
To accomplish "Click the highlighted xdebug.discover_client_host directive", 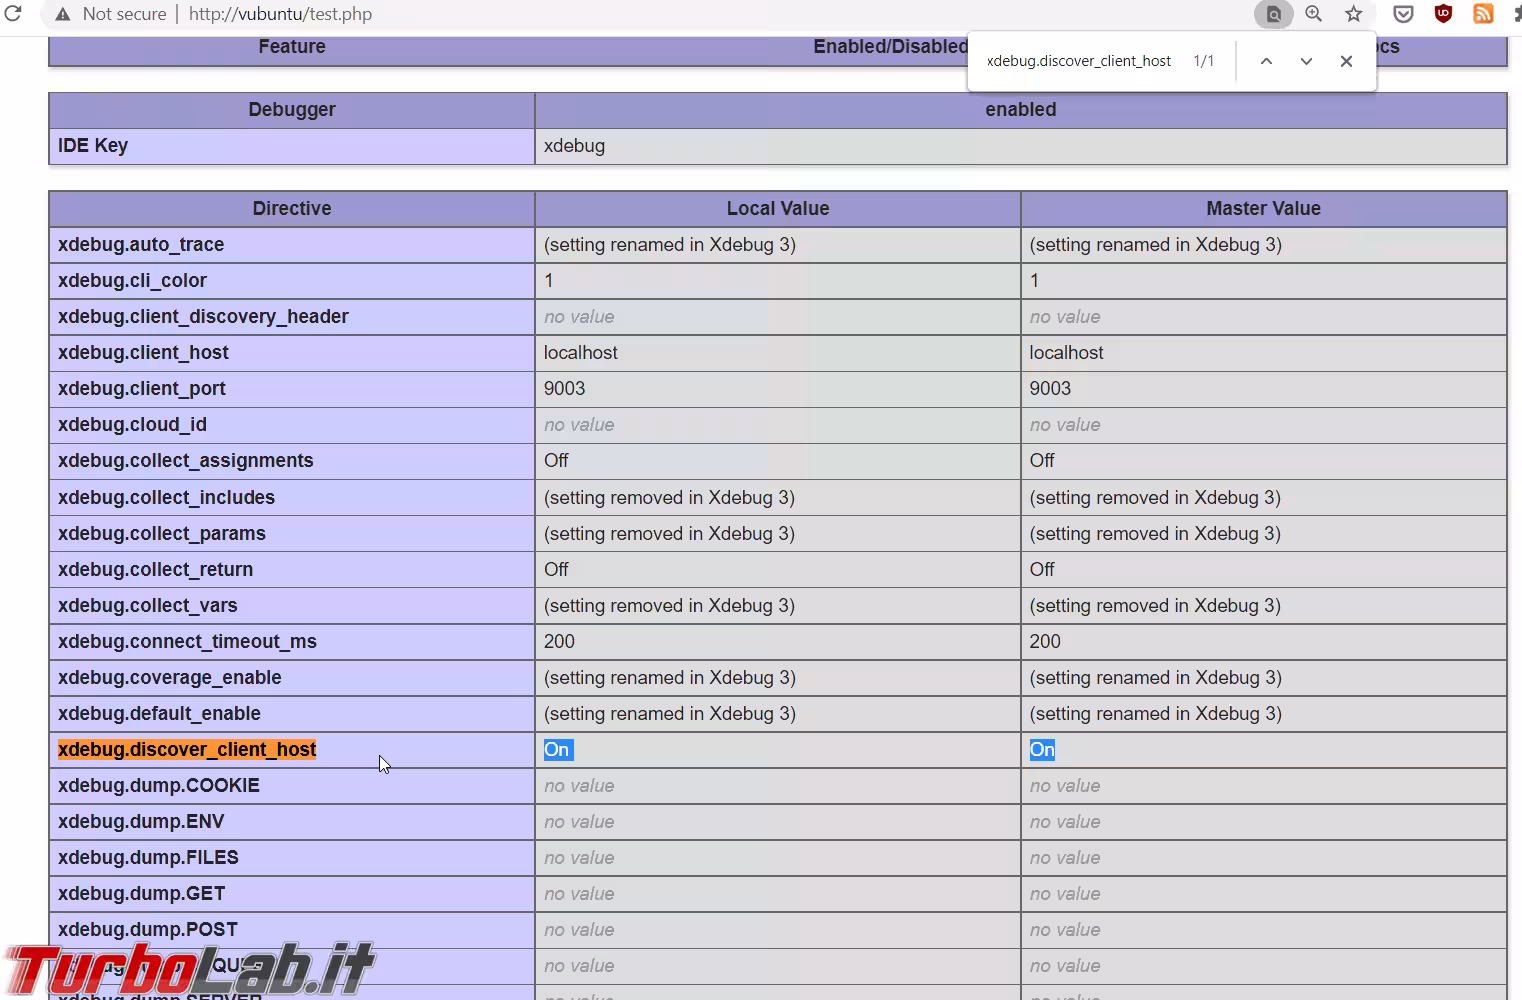I will 187,750.
